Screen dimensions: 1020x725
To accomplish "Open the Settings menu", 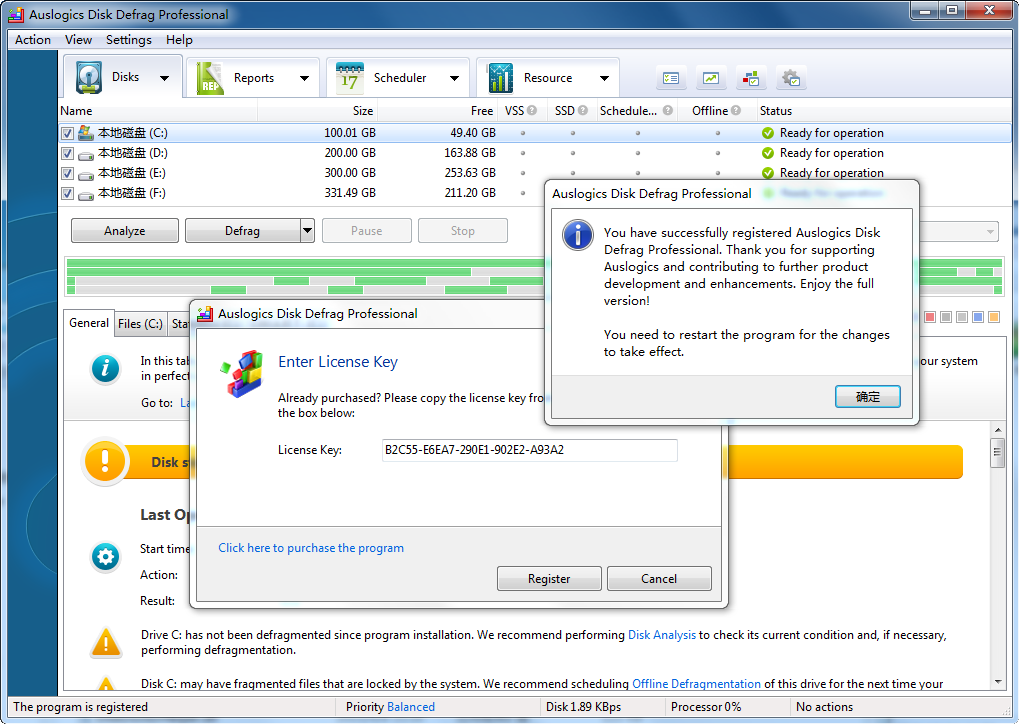I will tap(128, 40).
